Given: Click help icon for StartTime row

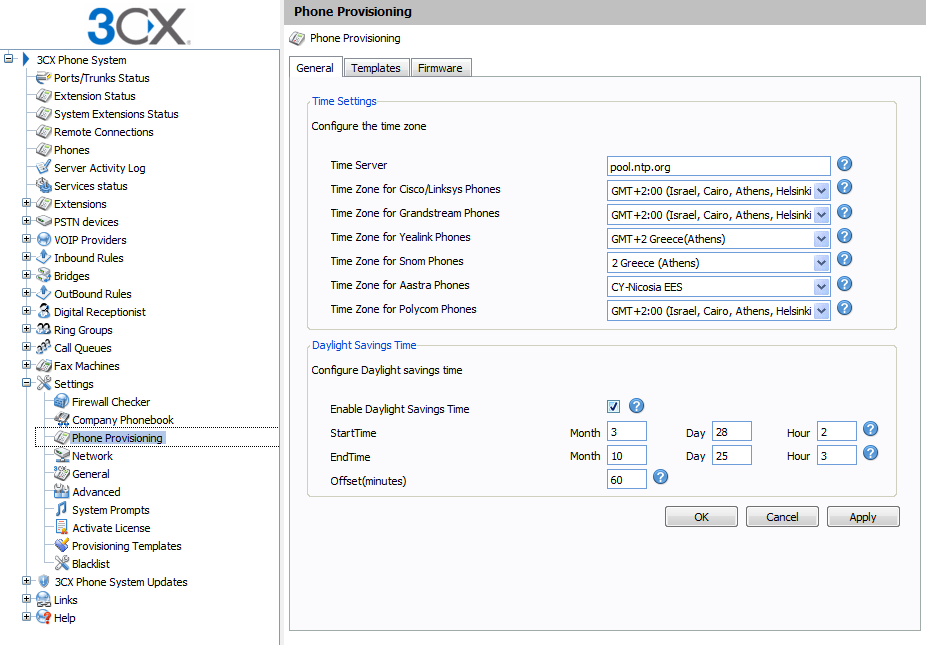Looking at the screenshot, I should [x=870, y=429].
